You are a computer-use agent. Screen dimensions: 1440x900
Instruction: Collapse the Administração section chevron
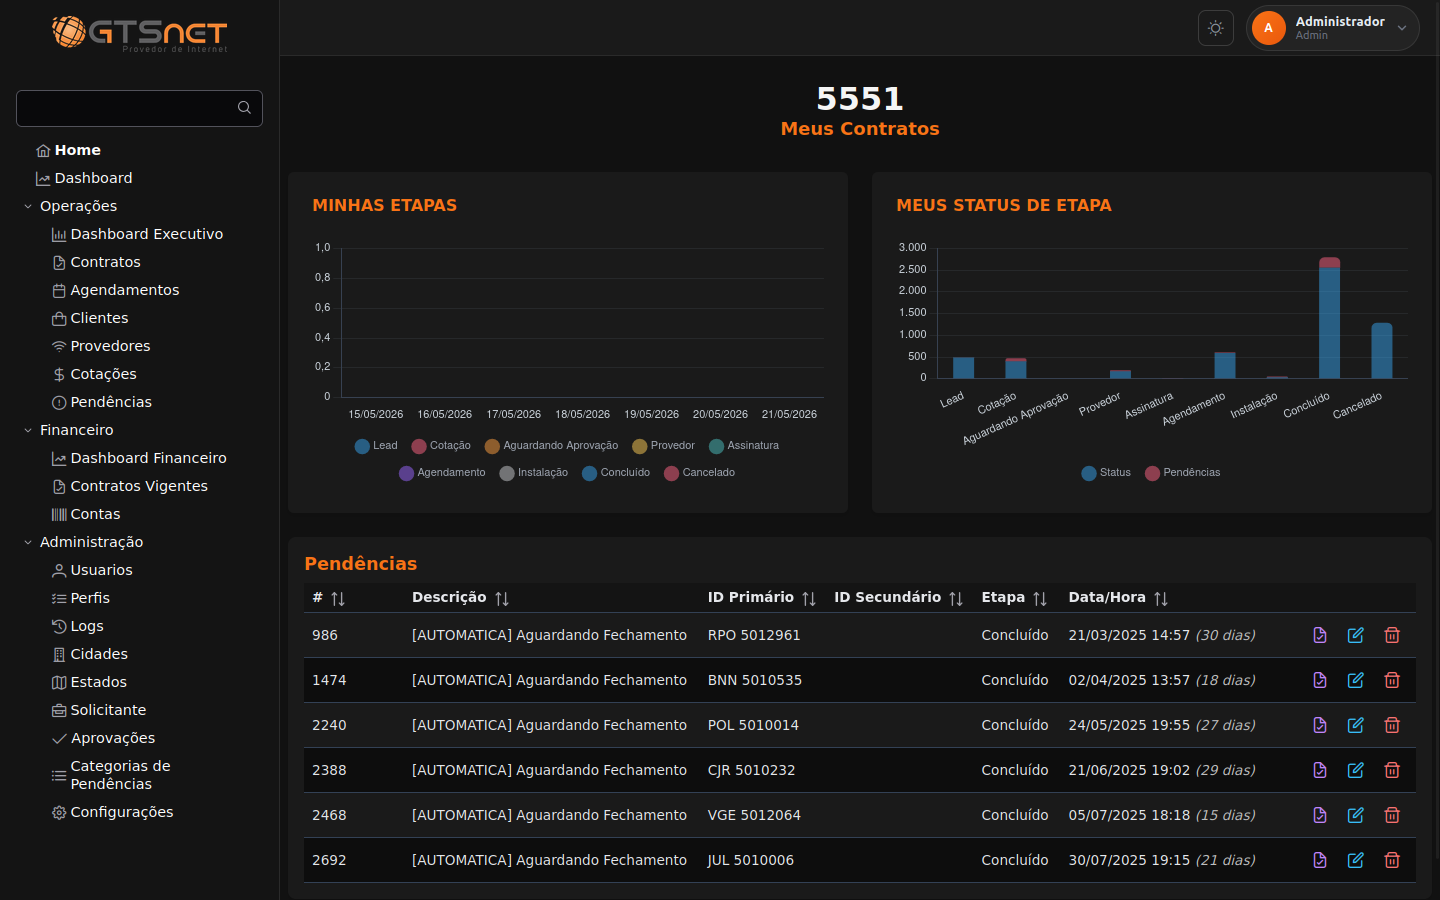(28, 542)
